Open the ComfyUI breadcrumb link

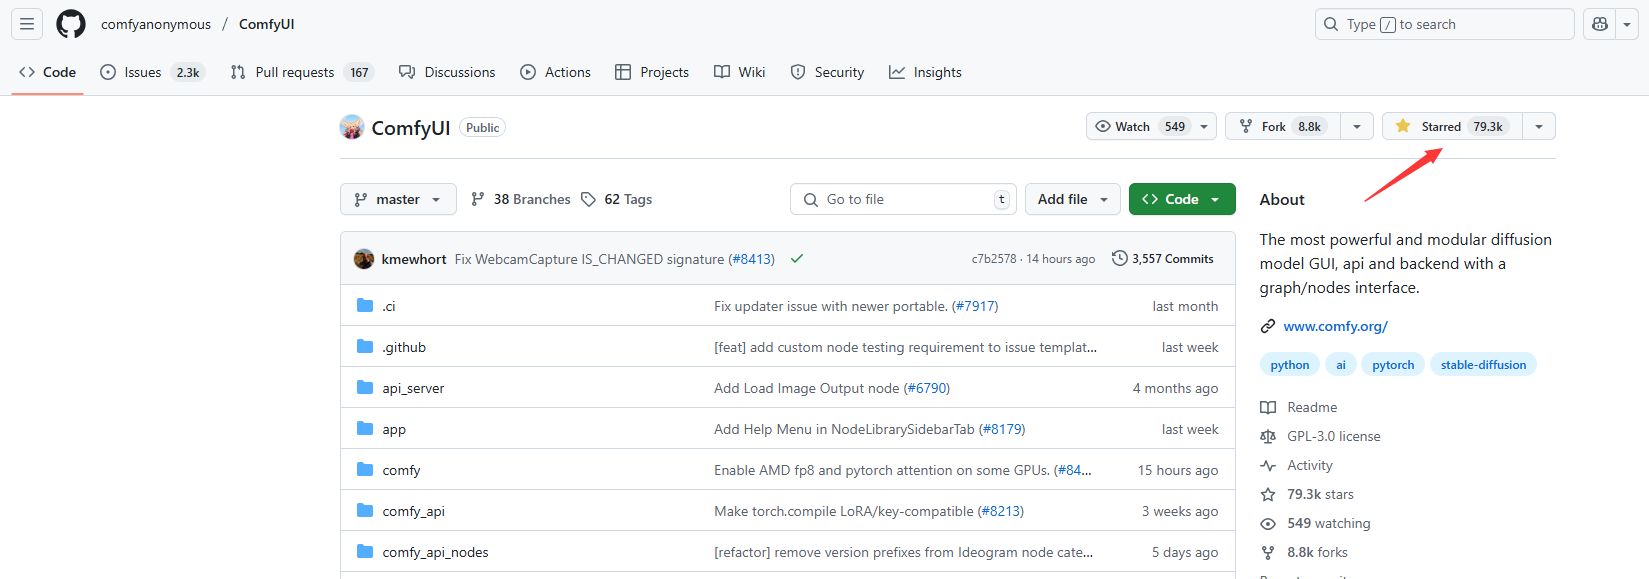(266, 24)
